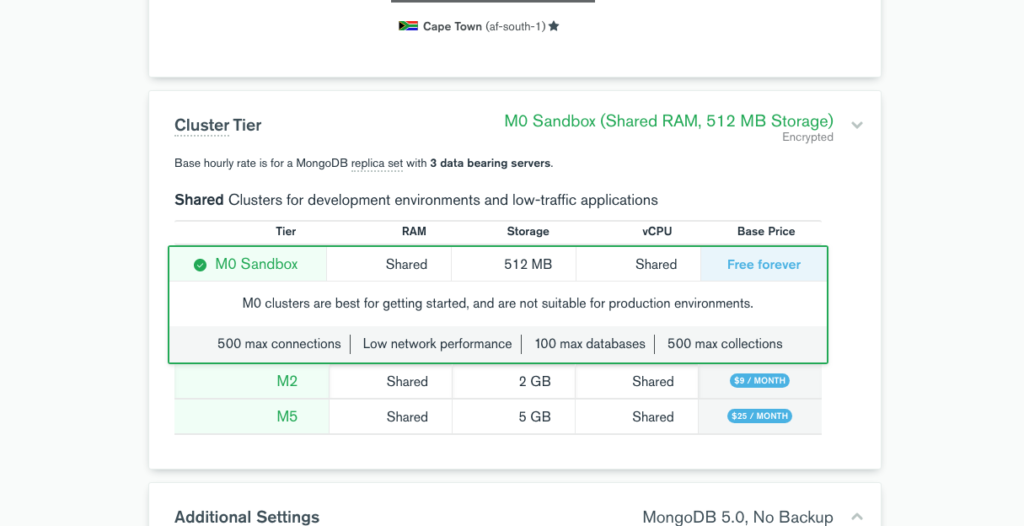Click Low network performance text
This screenshot has height=526, width=1024.
click(437, 344)
